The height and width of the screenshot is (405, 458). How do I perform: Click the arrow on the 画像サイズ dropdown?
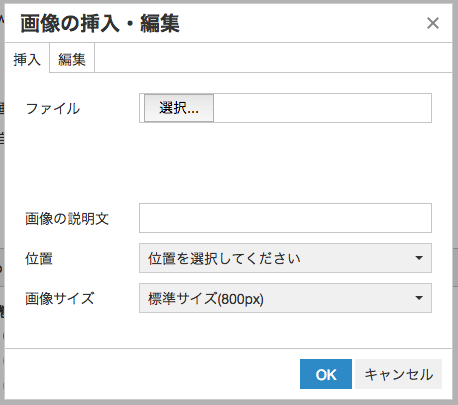click(419, 298)
